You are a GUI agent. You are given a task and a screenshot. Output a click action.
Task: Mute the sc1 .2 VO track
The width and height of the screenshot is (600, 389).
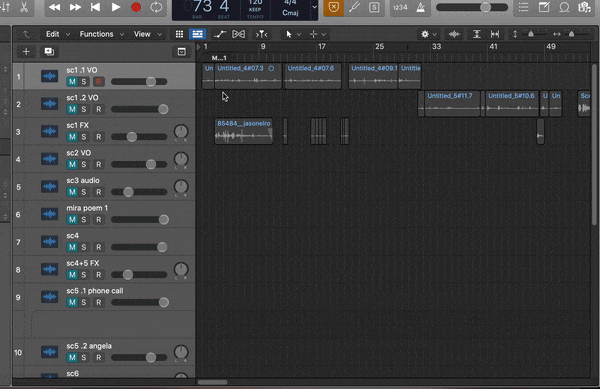(x=72, y=109)
